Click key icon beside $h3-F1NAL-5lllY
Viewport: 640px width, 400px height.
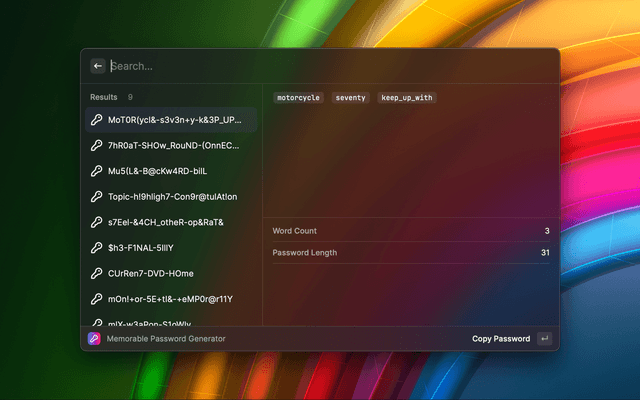pyautogui.click(x=97, y=248)
